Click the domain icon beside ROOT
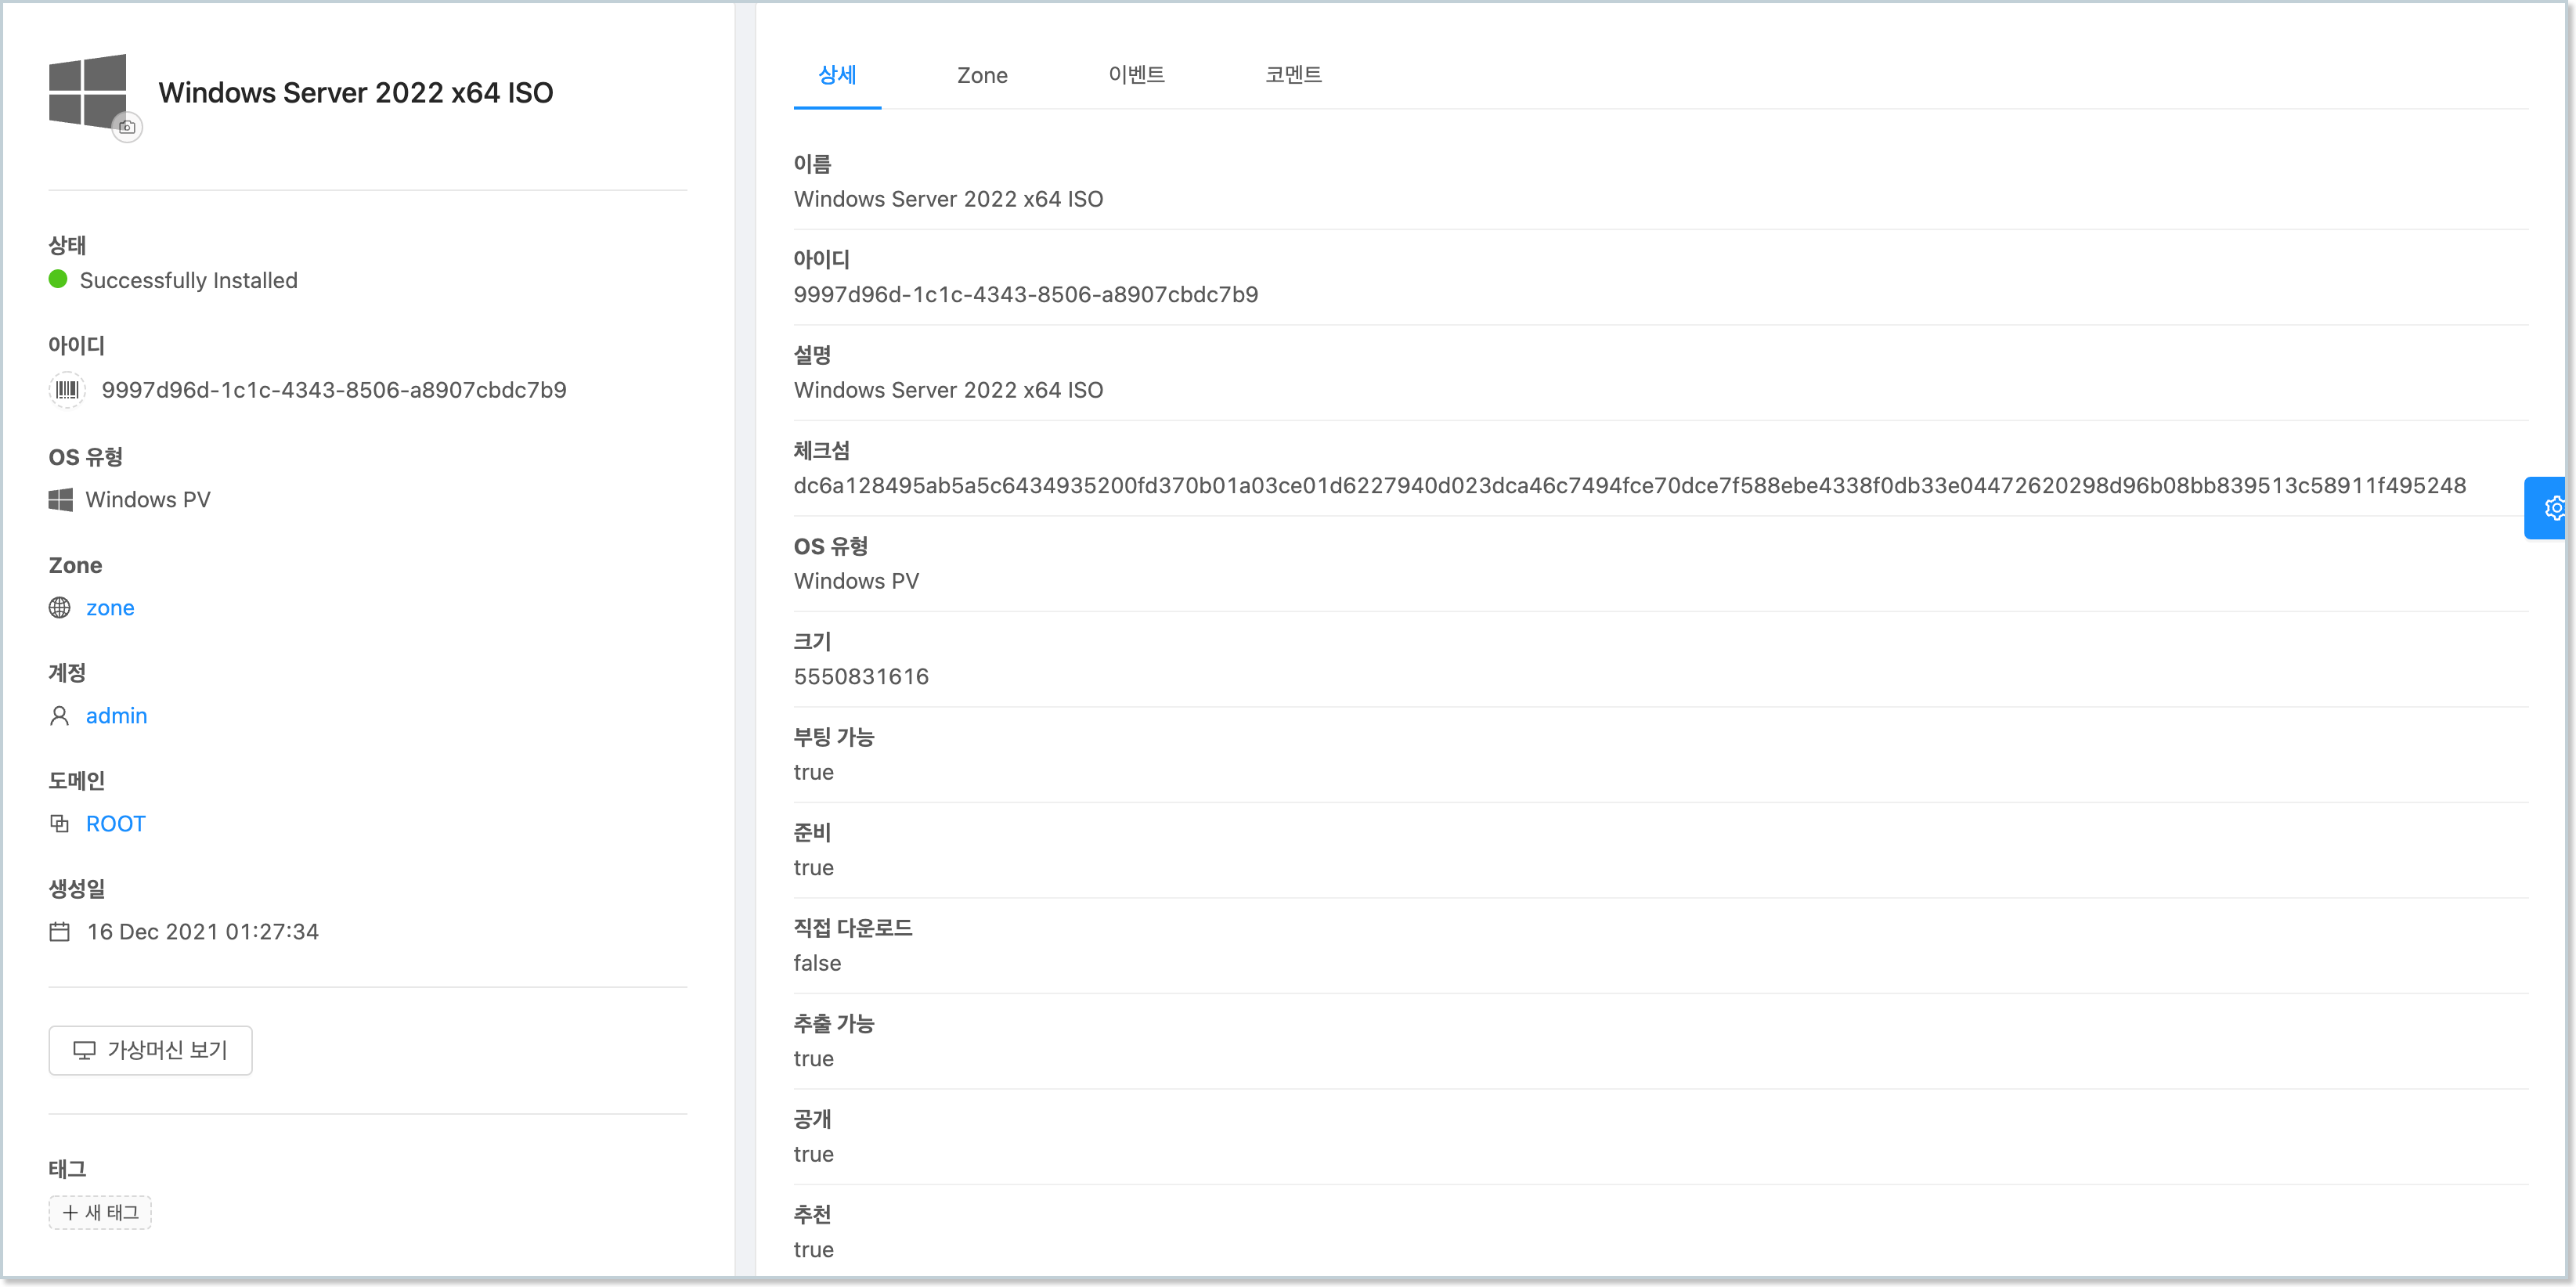The width and height of the screenshot is (2576, 1287). 59,823
